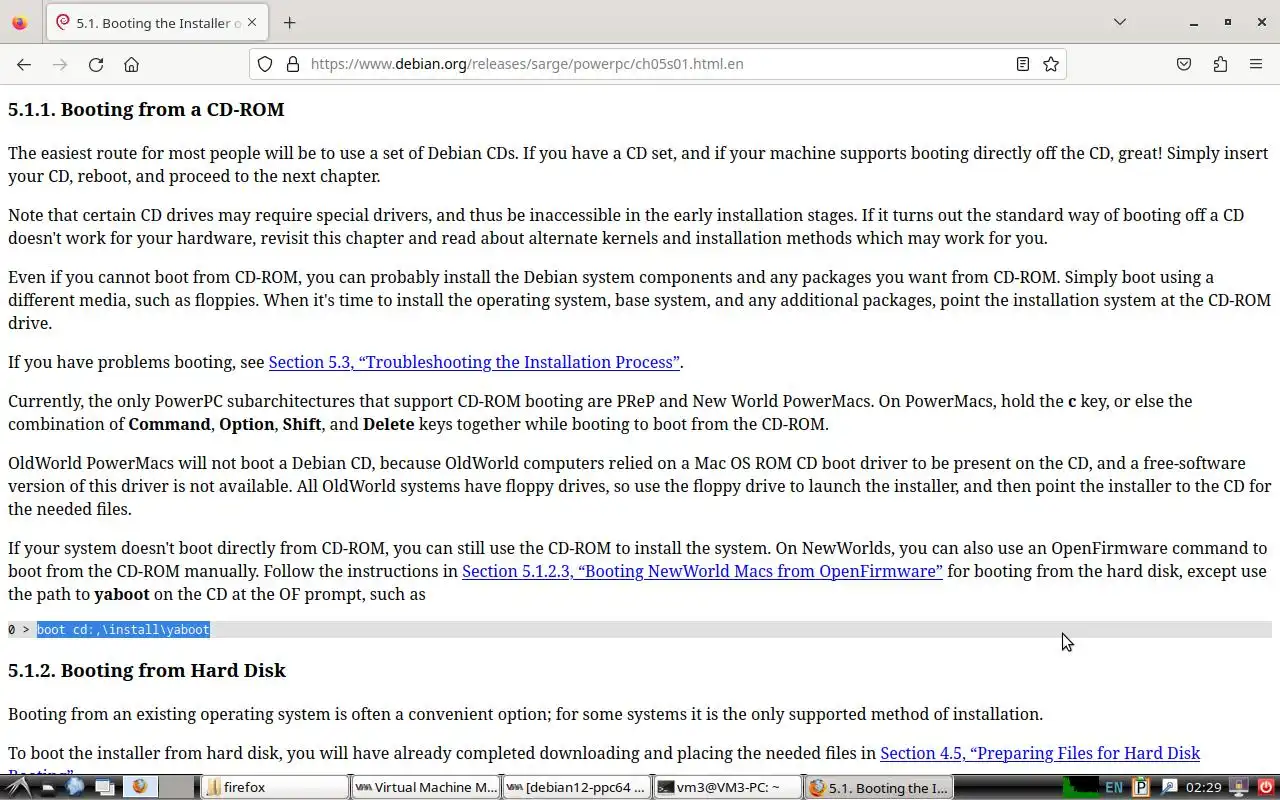Switch to the firefox folder window
Viewport: 1280px width, 800px height.
tap(274, 787)
